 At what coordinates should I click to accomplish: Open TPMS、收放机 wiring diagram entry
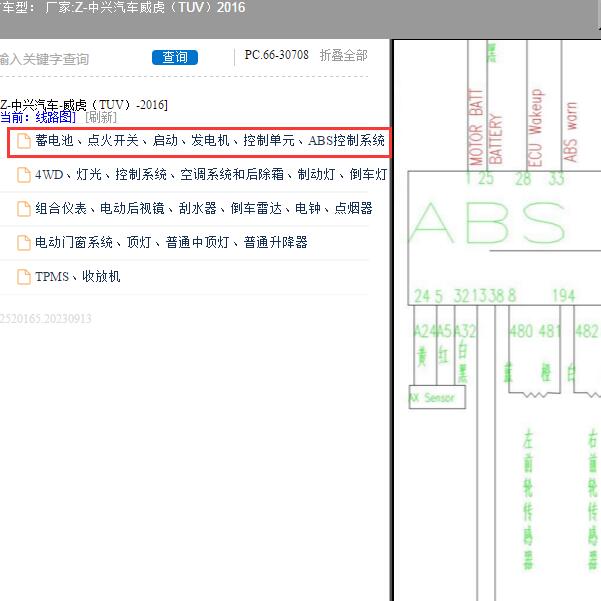pos(77,276)
